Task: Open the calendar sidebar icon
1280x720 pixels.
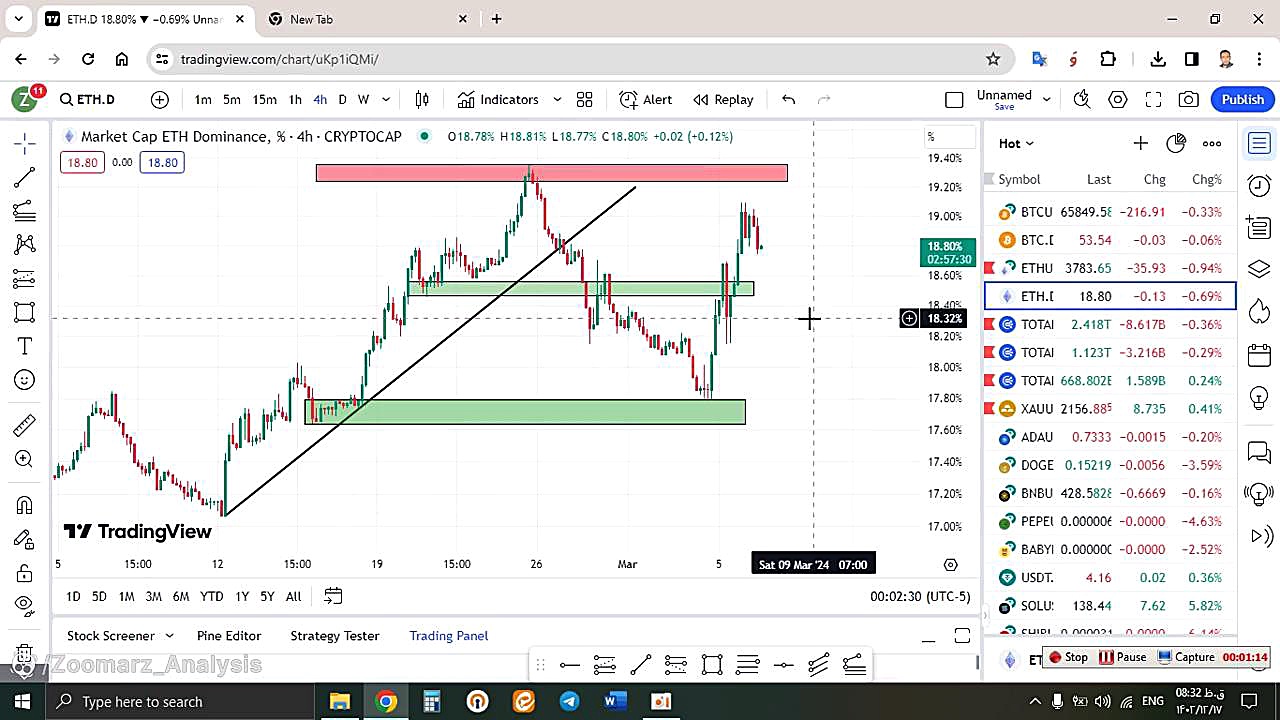Action: click(1259, 355)
